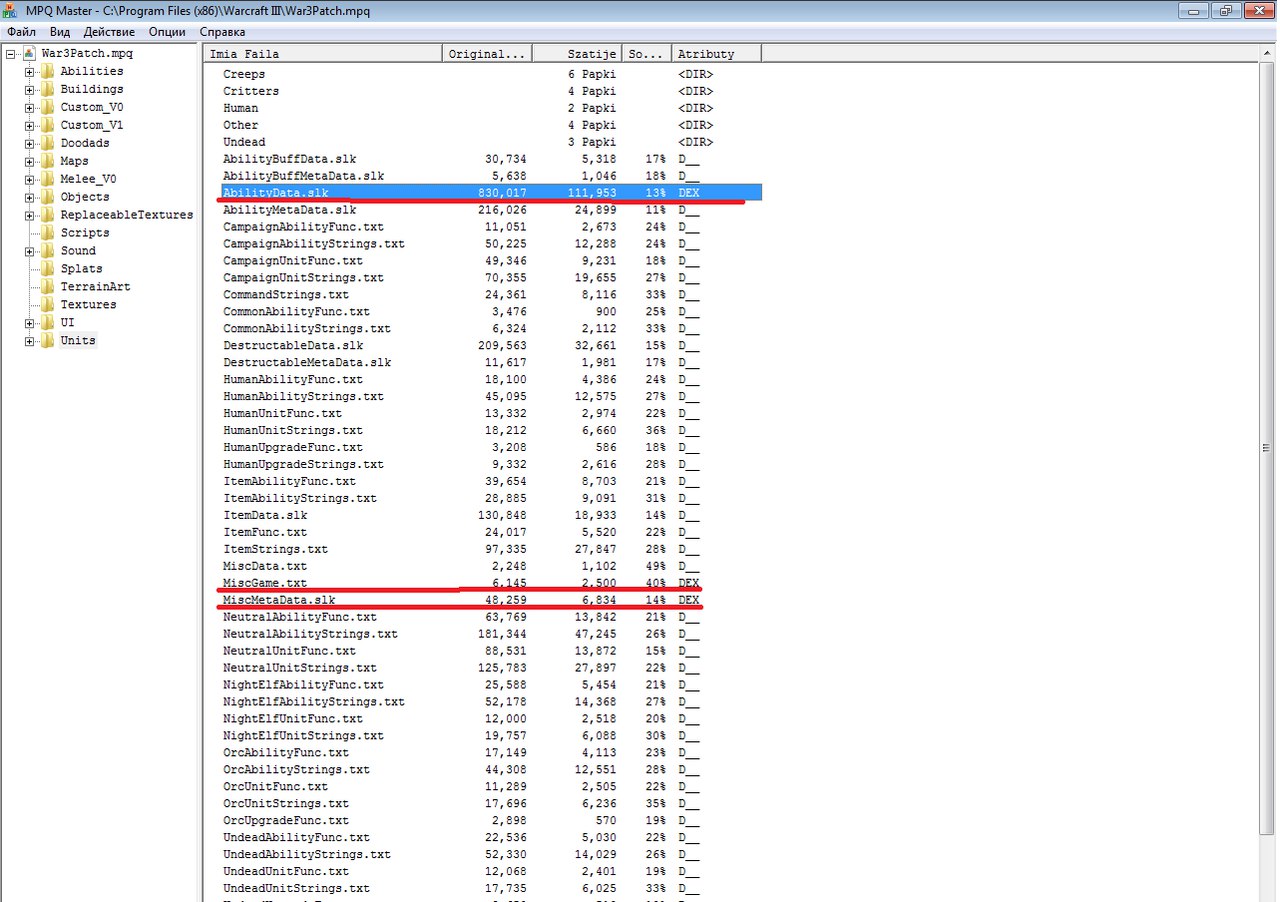Click the Maps folder icon
The image size is (1280, 902).
tap(47, 161)
